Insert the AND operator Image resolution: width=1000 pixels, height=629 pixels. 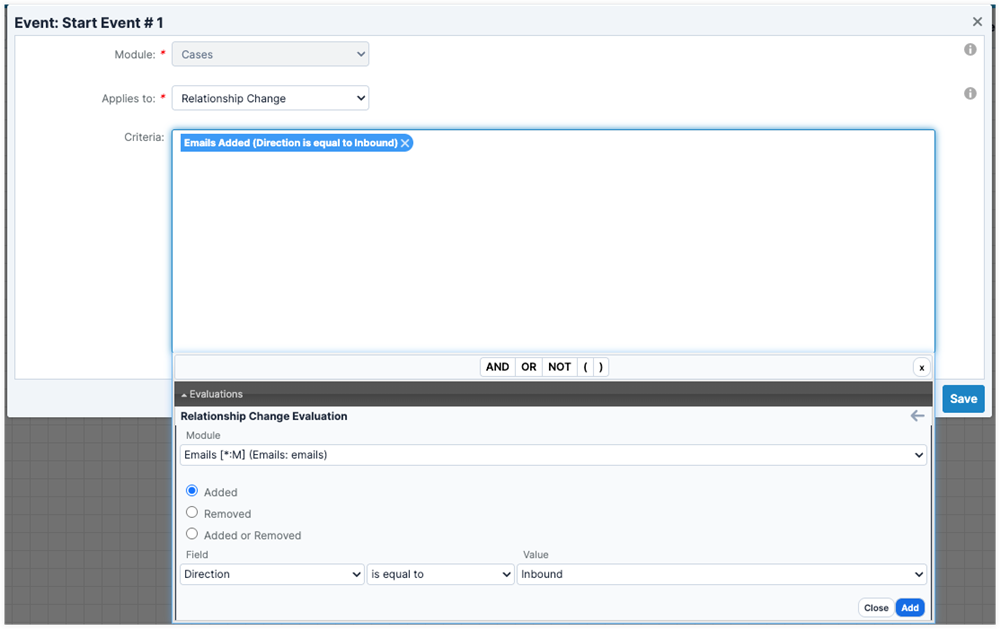[x=497, y=367]
